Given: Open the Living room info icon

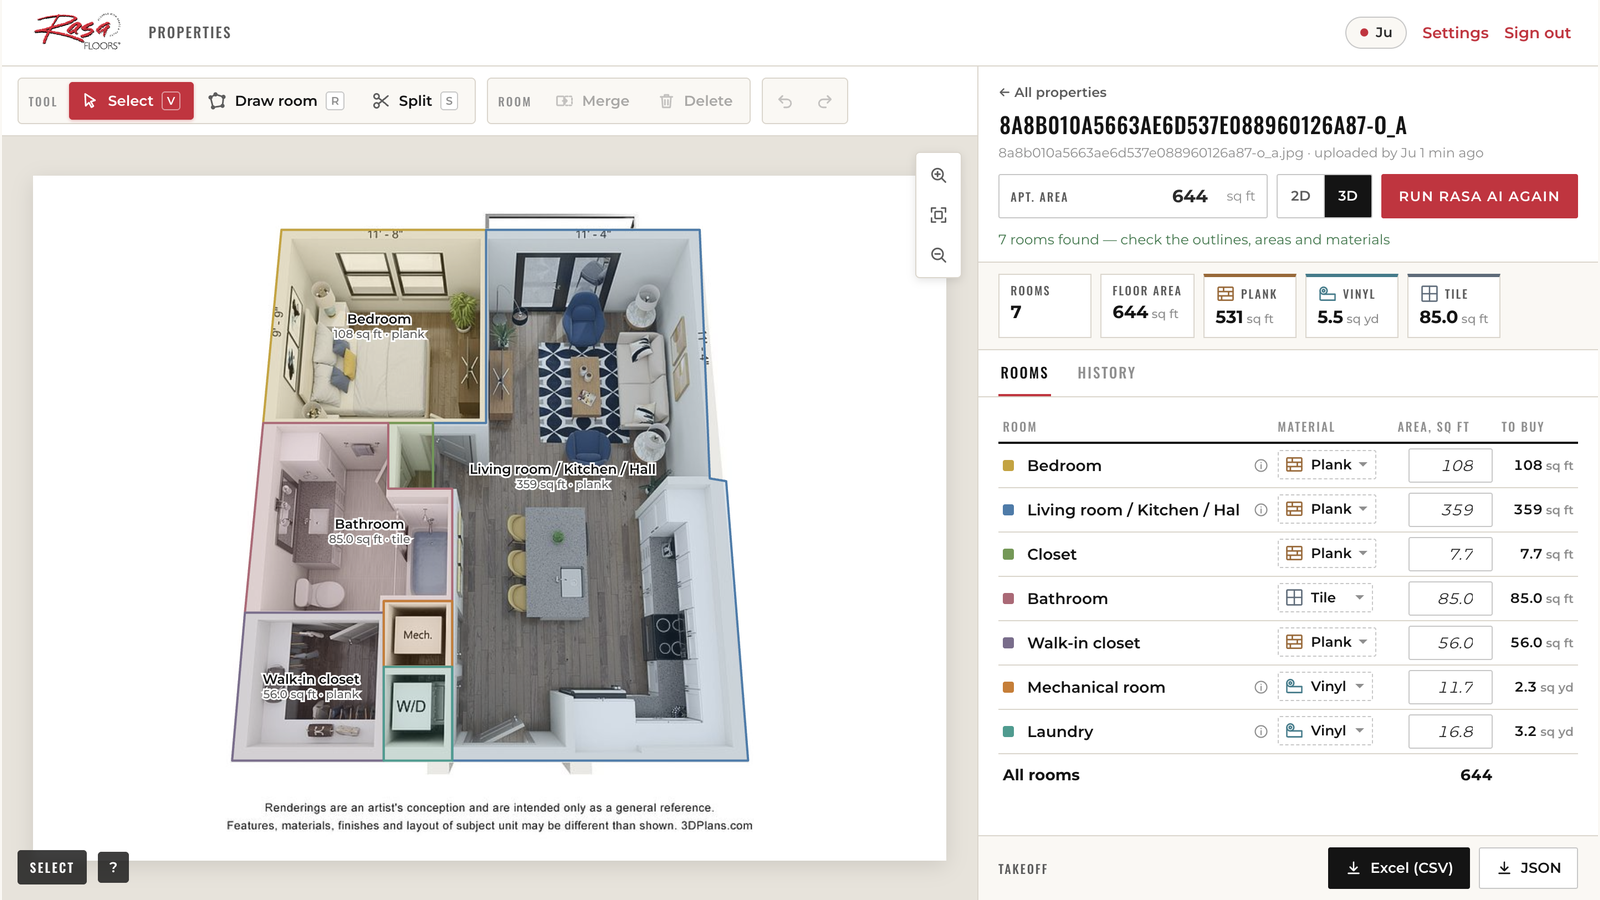Looking at the screenshot, I should point(1261,510).
